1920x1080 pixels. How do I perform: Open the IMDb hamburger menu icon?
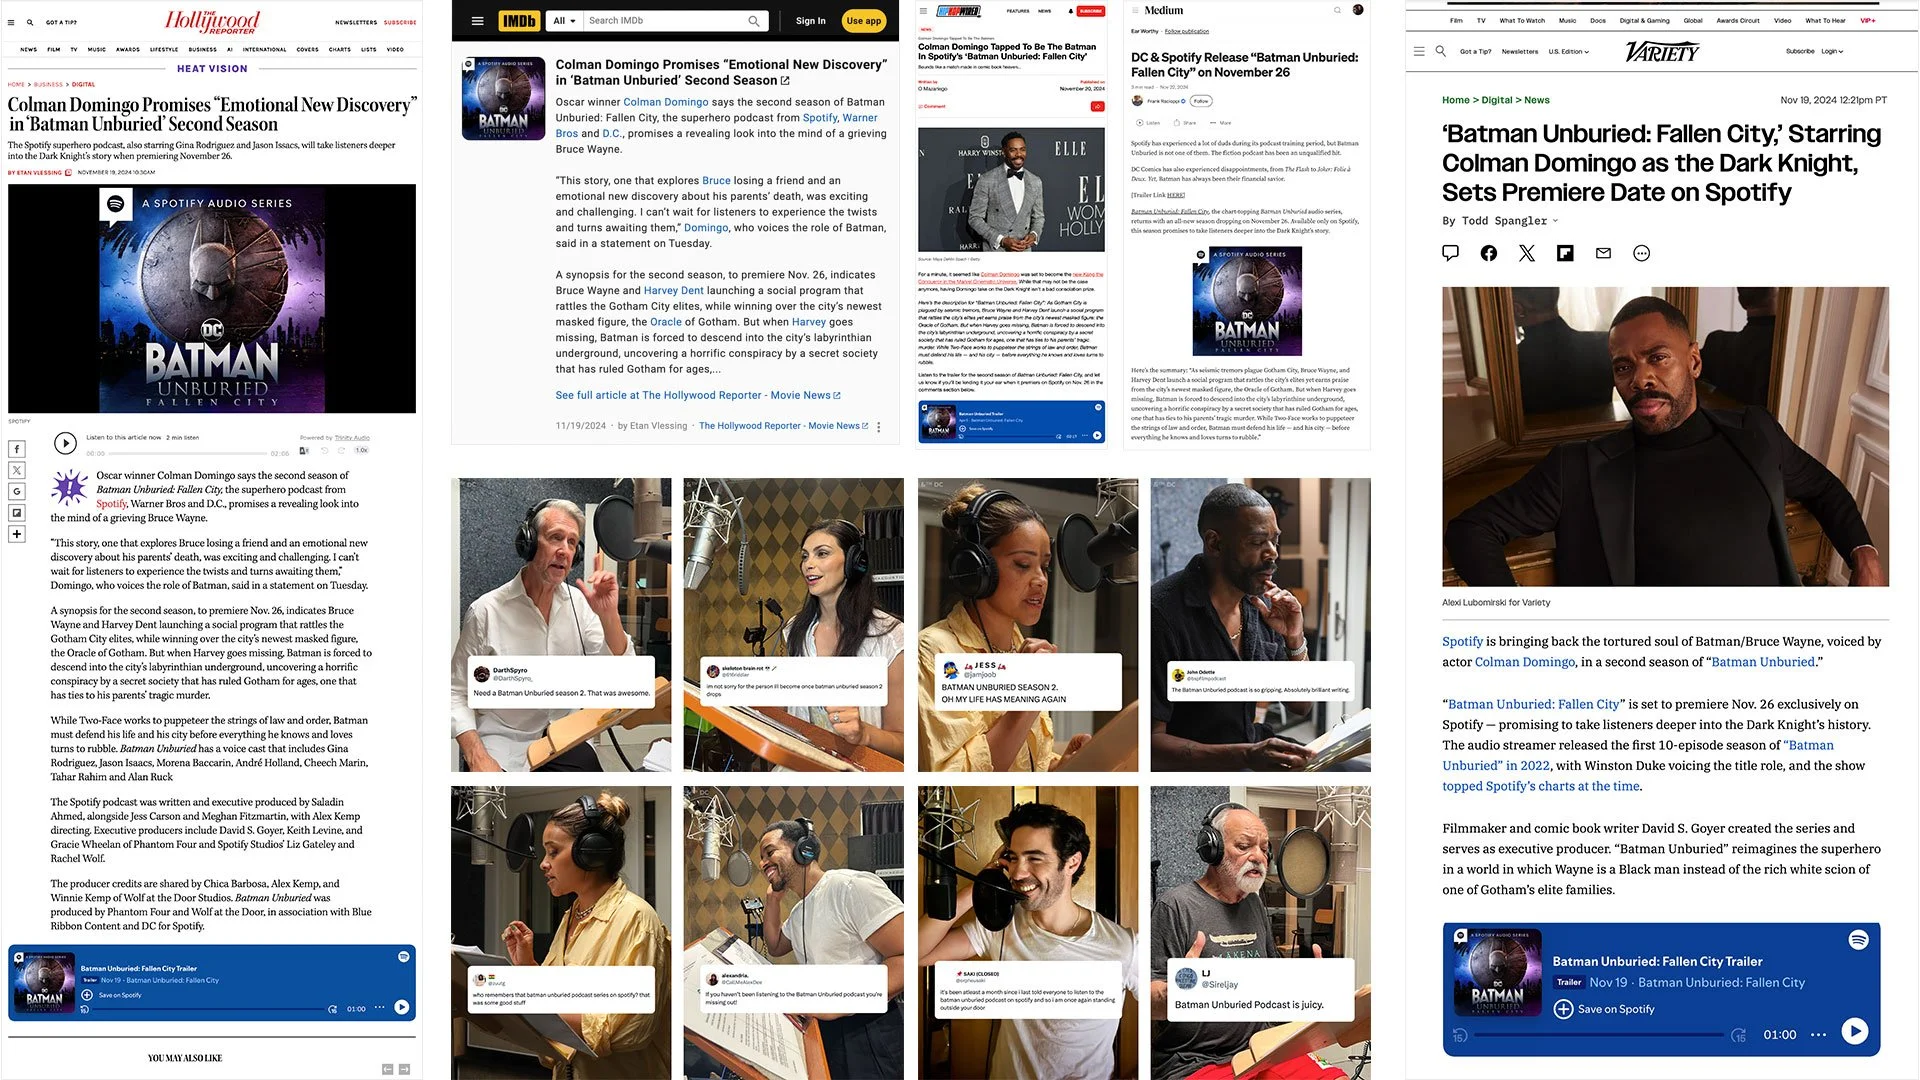(x=477, y=21)
